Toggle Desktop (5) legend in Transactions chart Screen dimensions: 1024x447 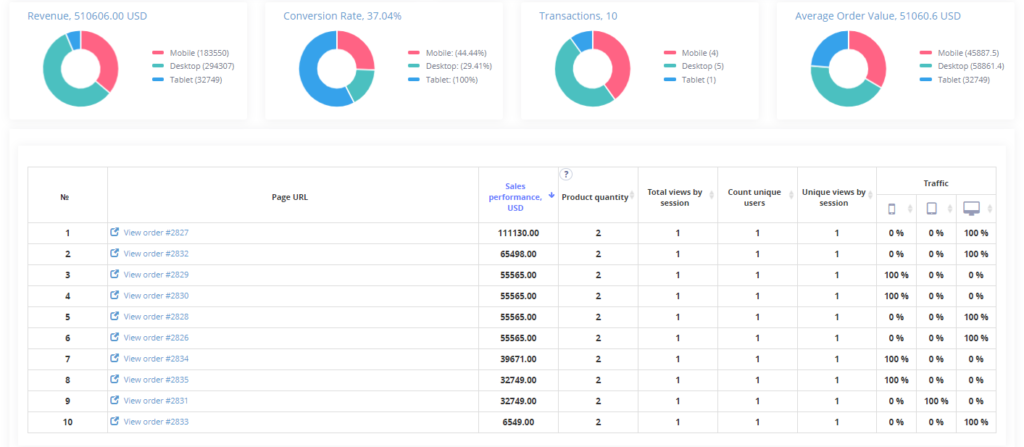pos(694,66)
